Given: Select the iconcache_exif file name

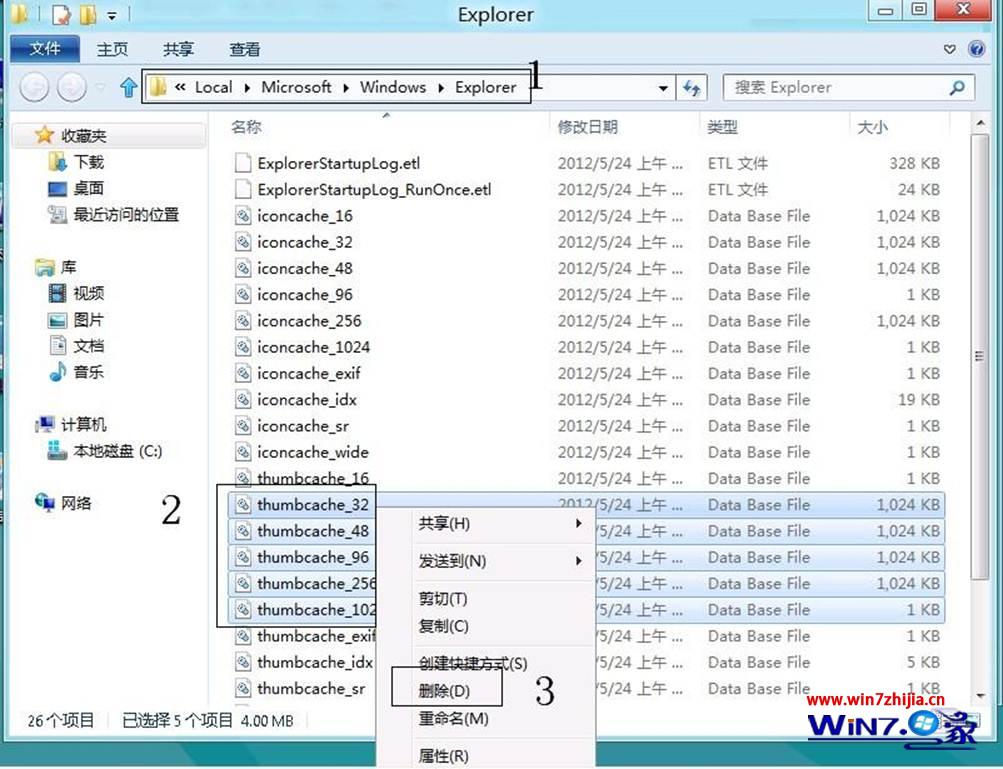Looking at the screenshot, I should point(309,373).
